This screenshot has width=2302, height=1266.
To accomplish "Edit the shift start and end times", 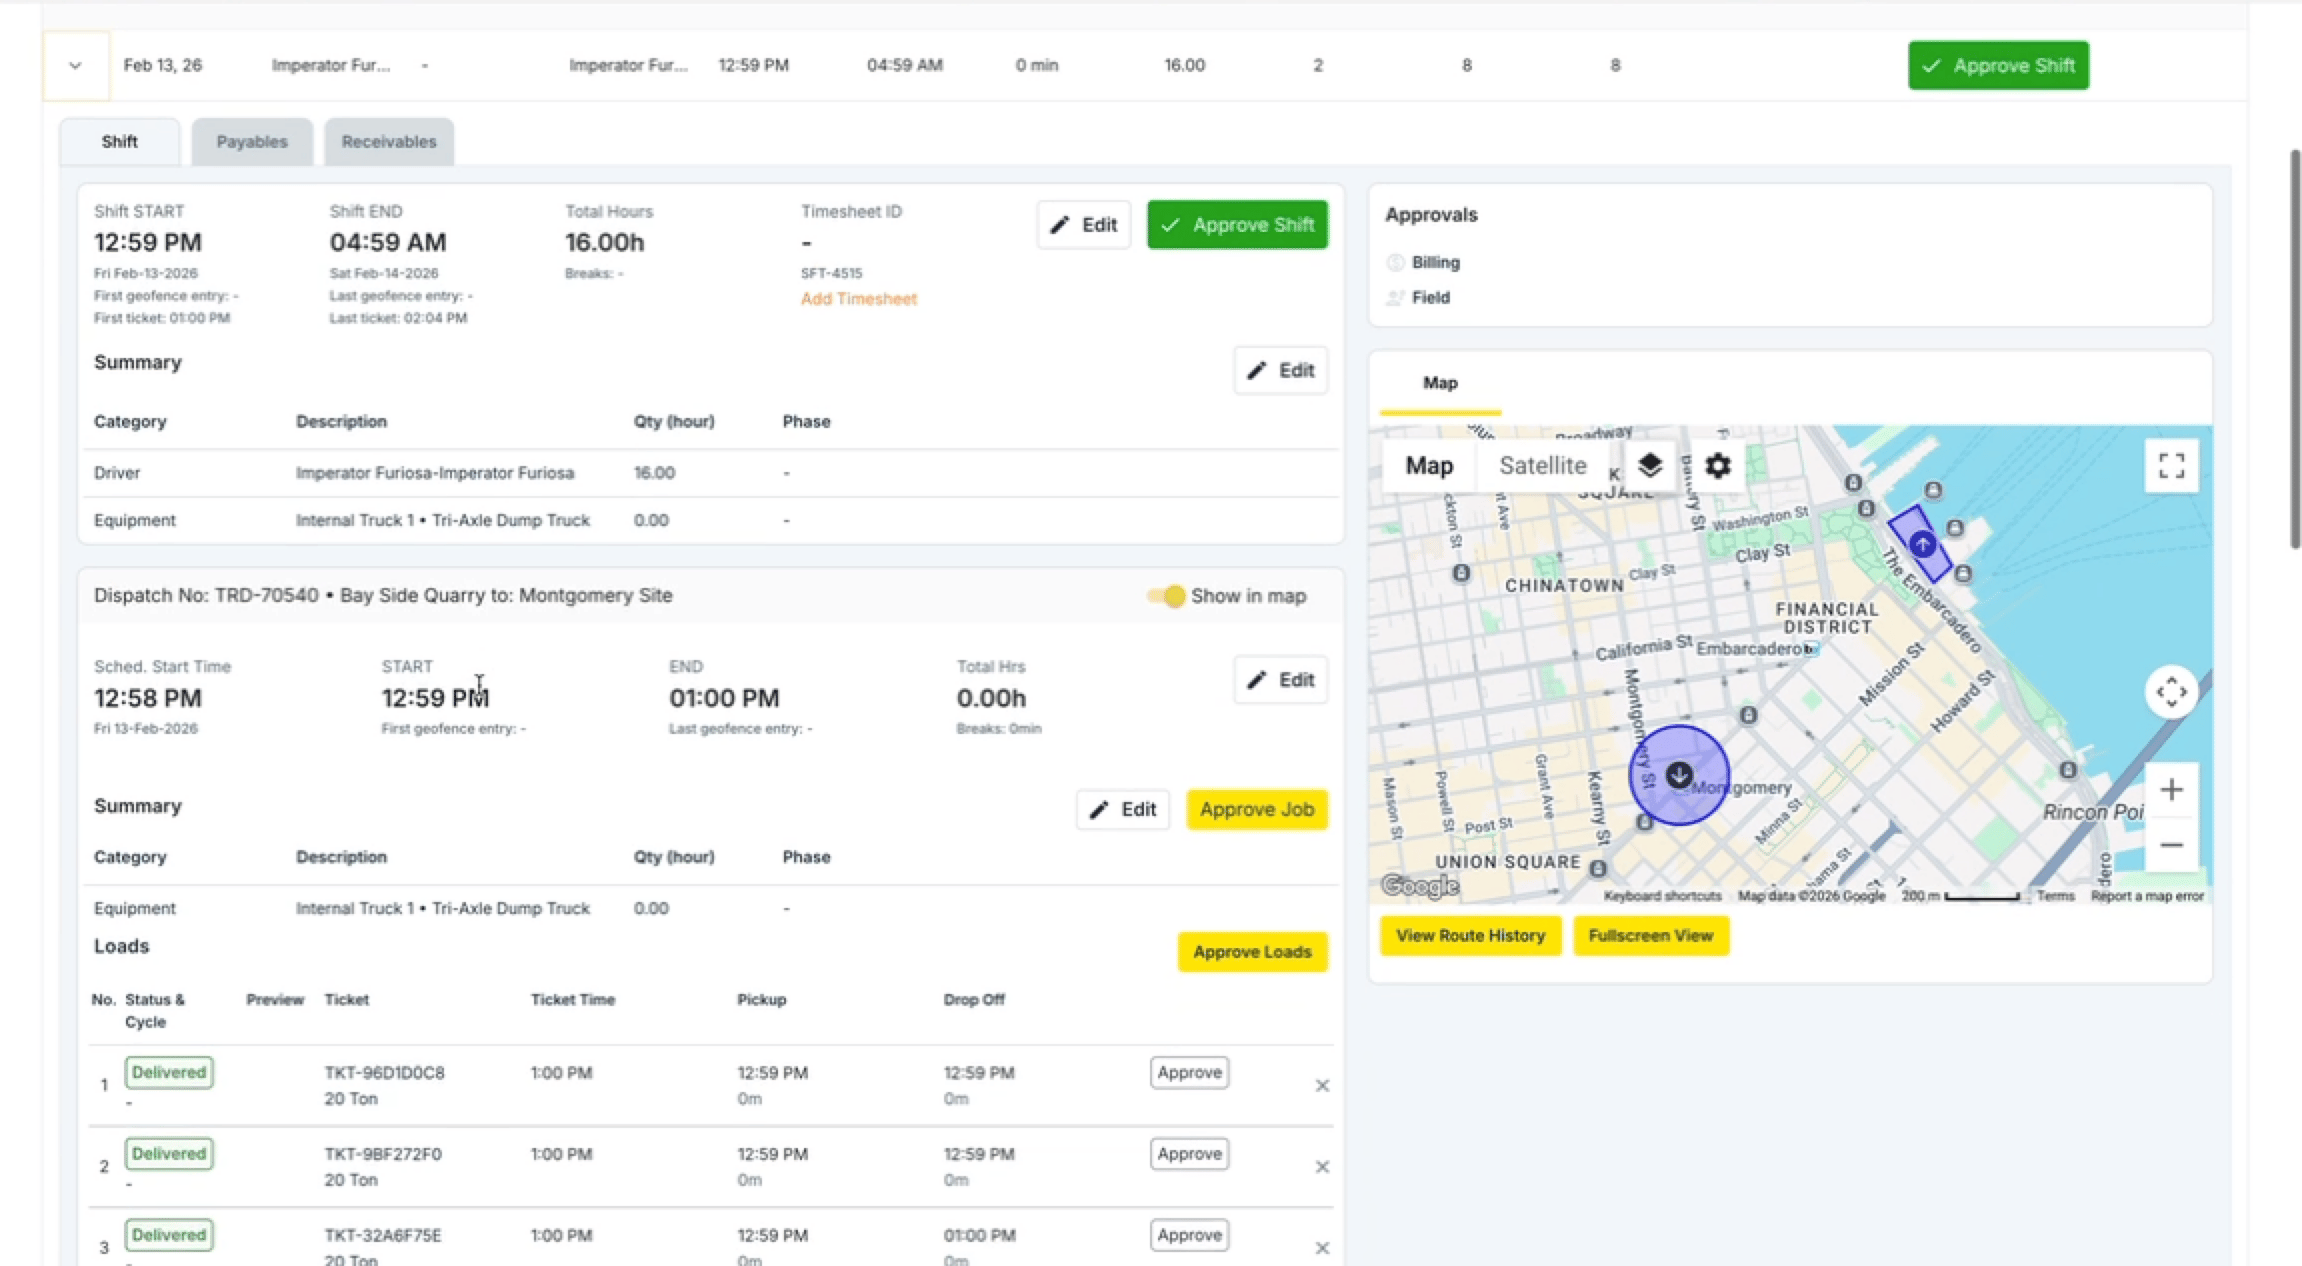I will tap(1084, 225).
